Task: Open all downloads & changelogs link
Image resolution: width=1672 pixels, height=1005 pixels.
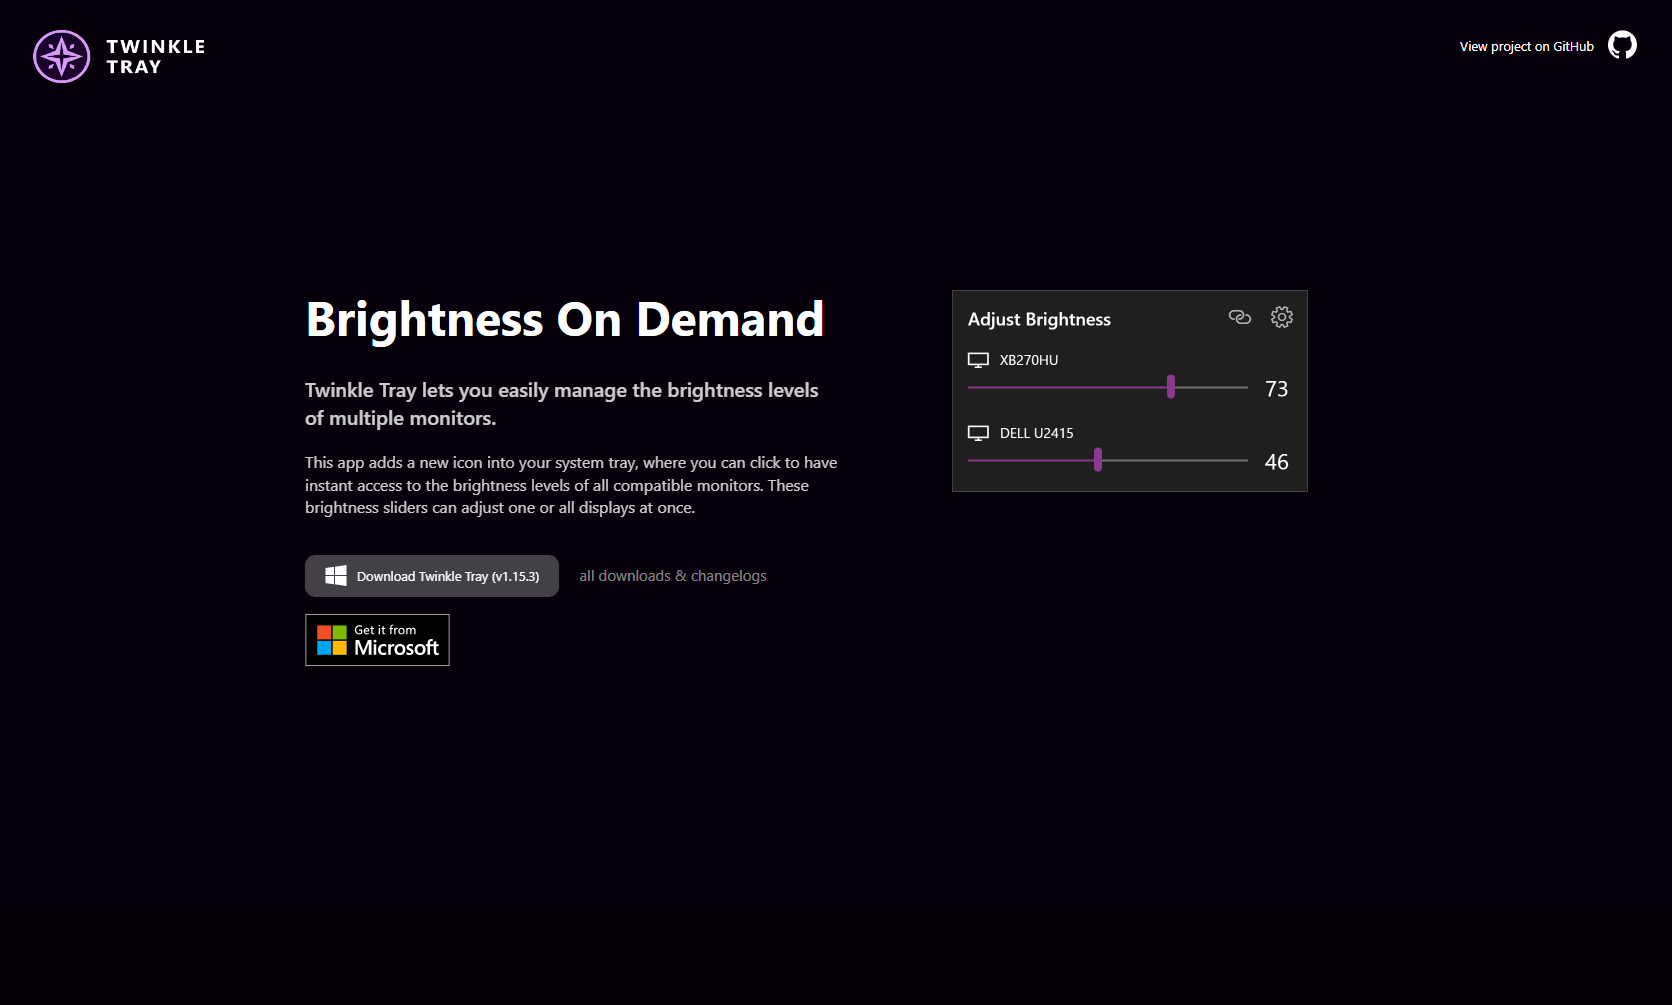Action: tap(673, 576)
